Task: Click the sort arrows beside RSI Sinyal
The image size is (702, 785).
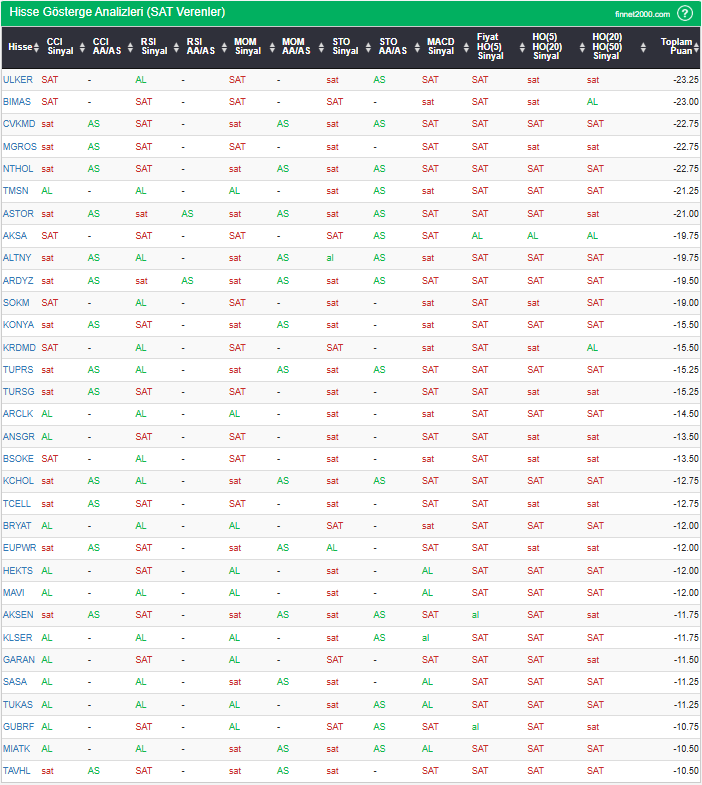Action: (176, 47)
